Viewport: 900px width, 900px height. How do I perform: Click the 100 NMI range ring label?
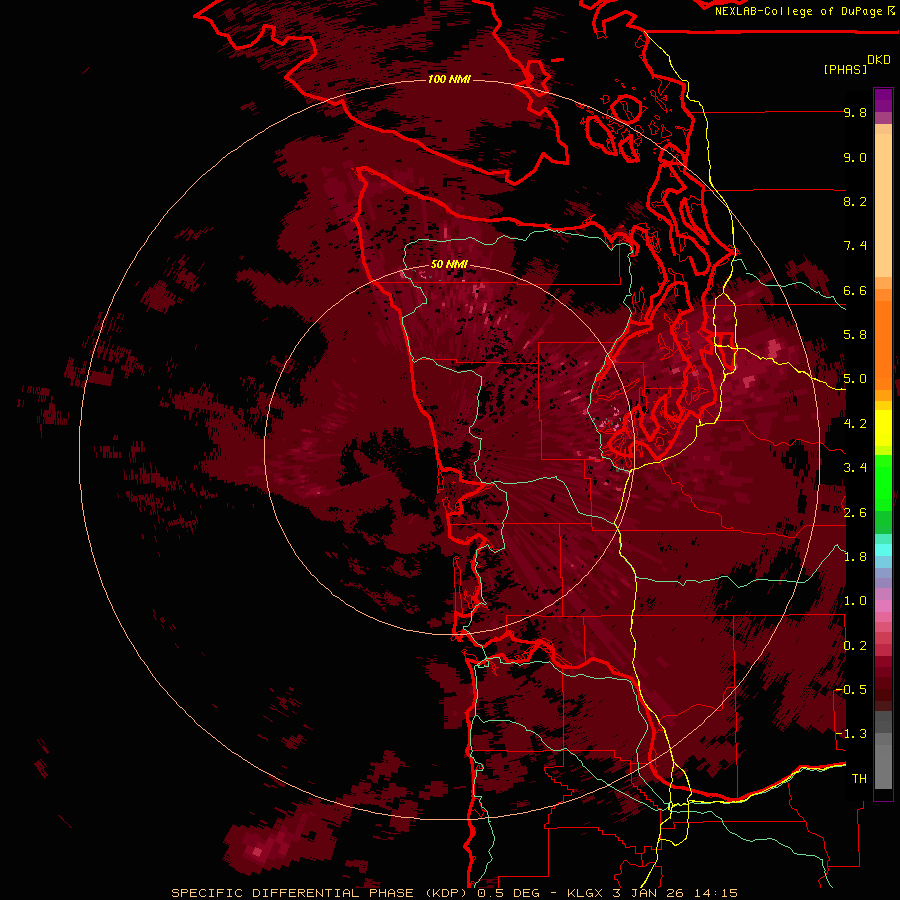point(449,79)
